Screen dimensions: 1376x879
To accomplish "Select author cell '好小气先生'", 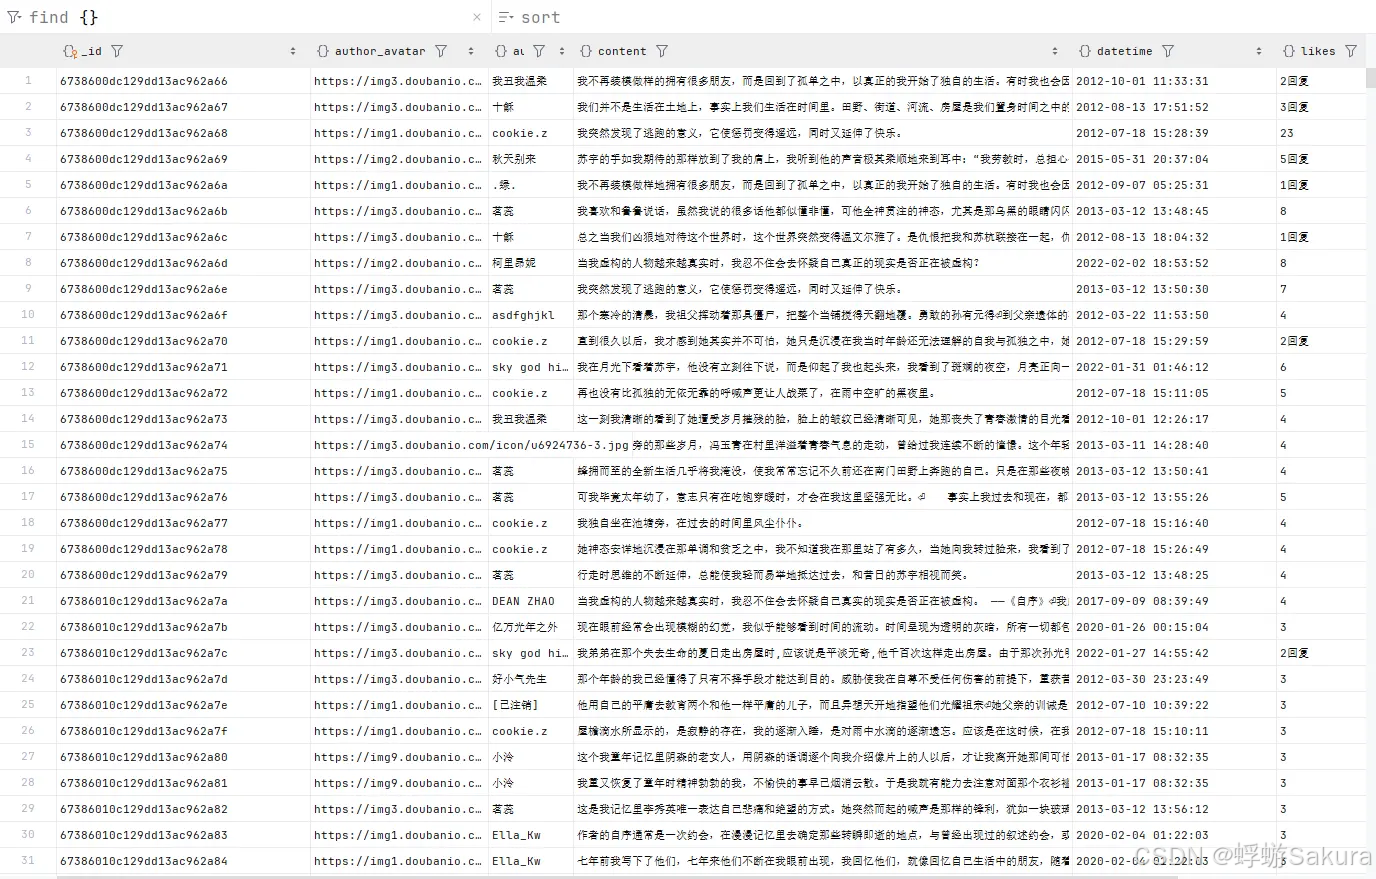I will pos(530,679).
